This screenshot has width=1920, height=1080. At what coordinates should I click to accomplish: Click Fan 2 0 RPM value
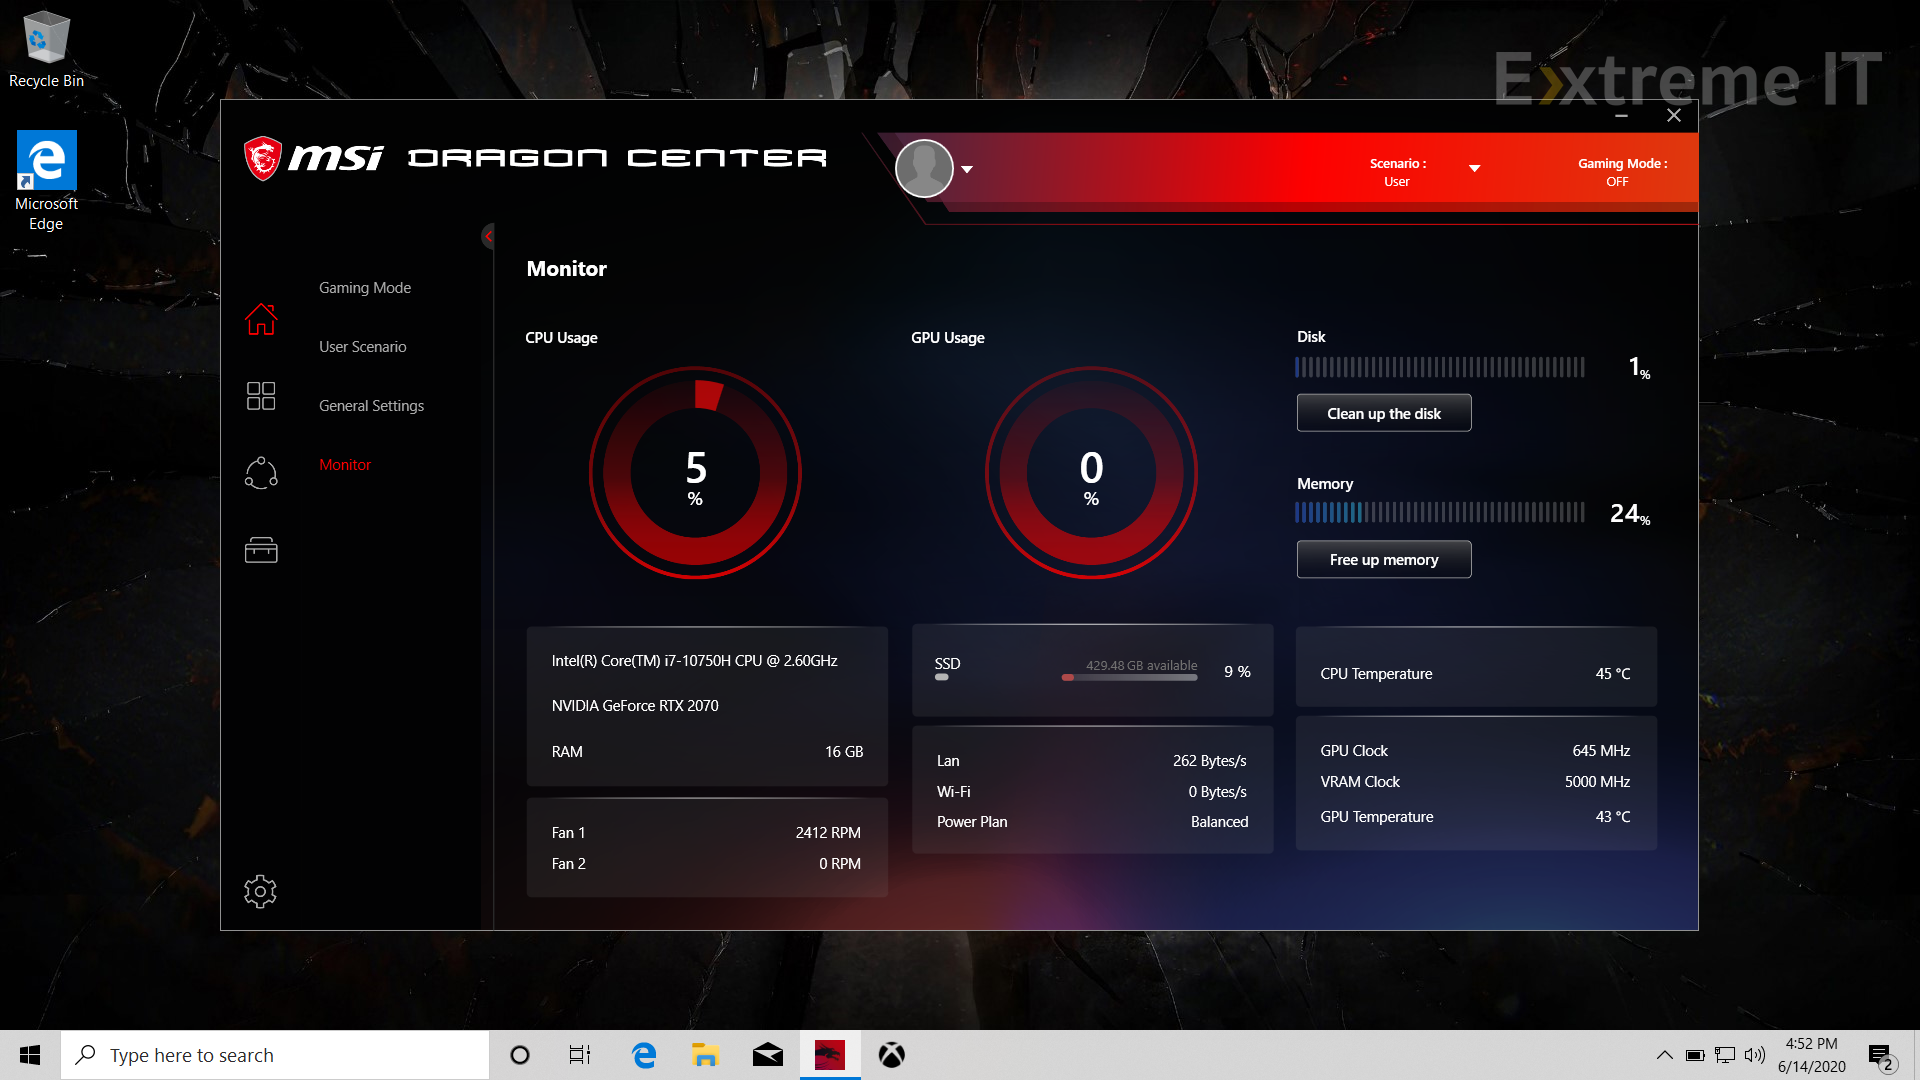(x=840, y=864)
